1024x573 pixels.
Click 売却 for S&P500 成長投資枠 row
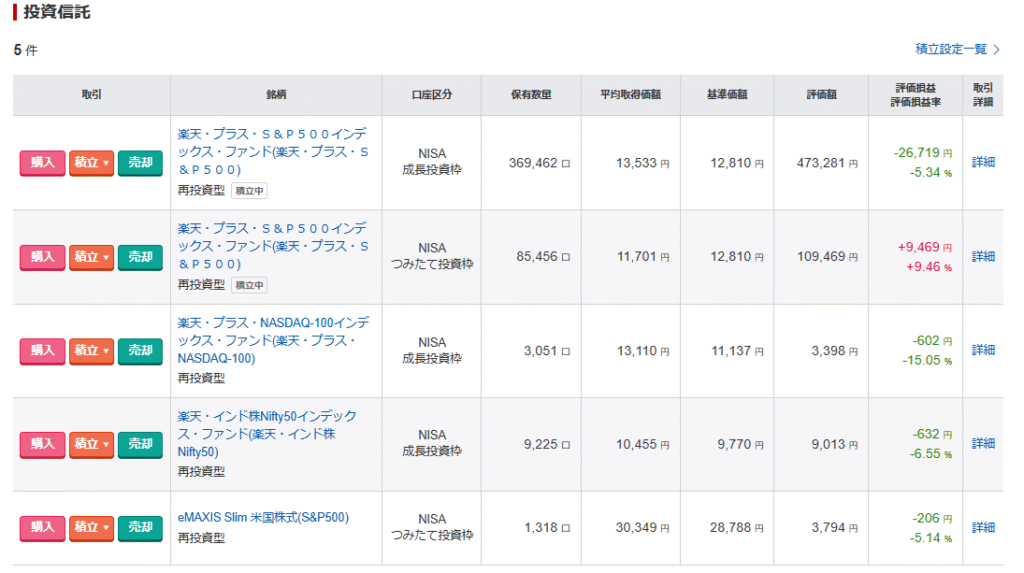pyautogui.click(x=140, y=163)
